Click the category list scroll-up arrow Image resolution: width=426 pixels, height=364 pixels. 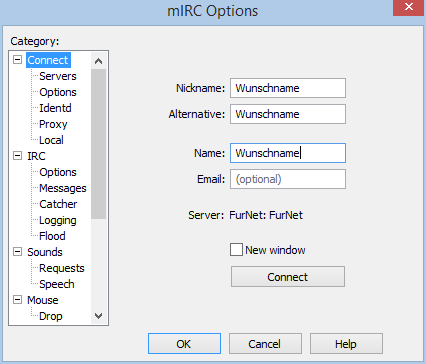point(98,61)
